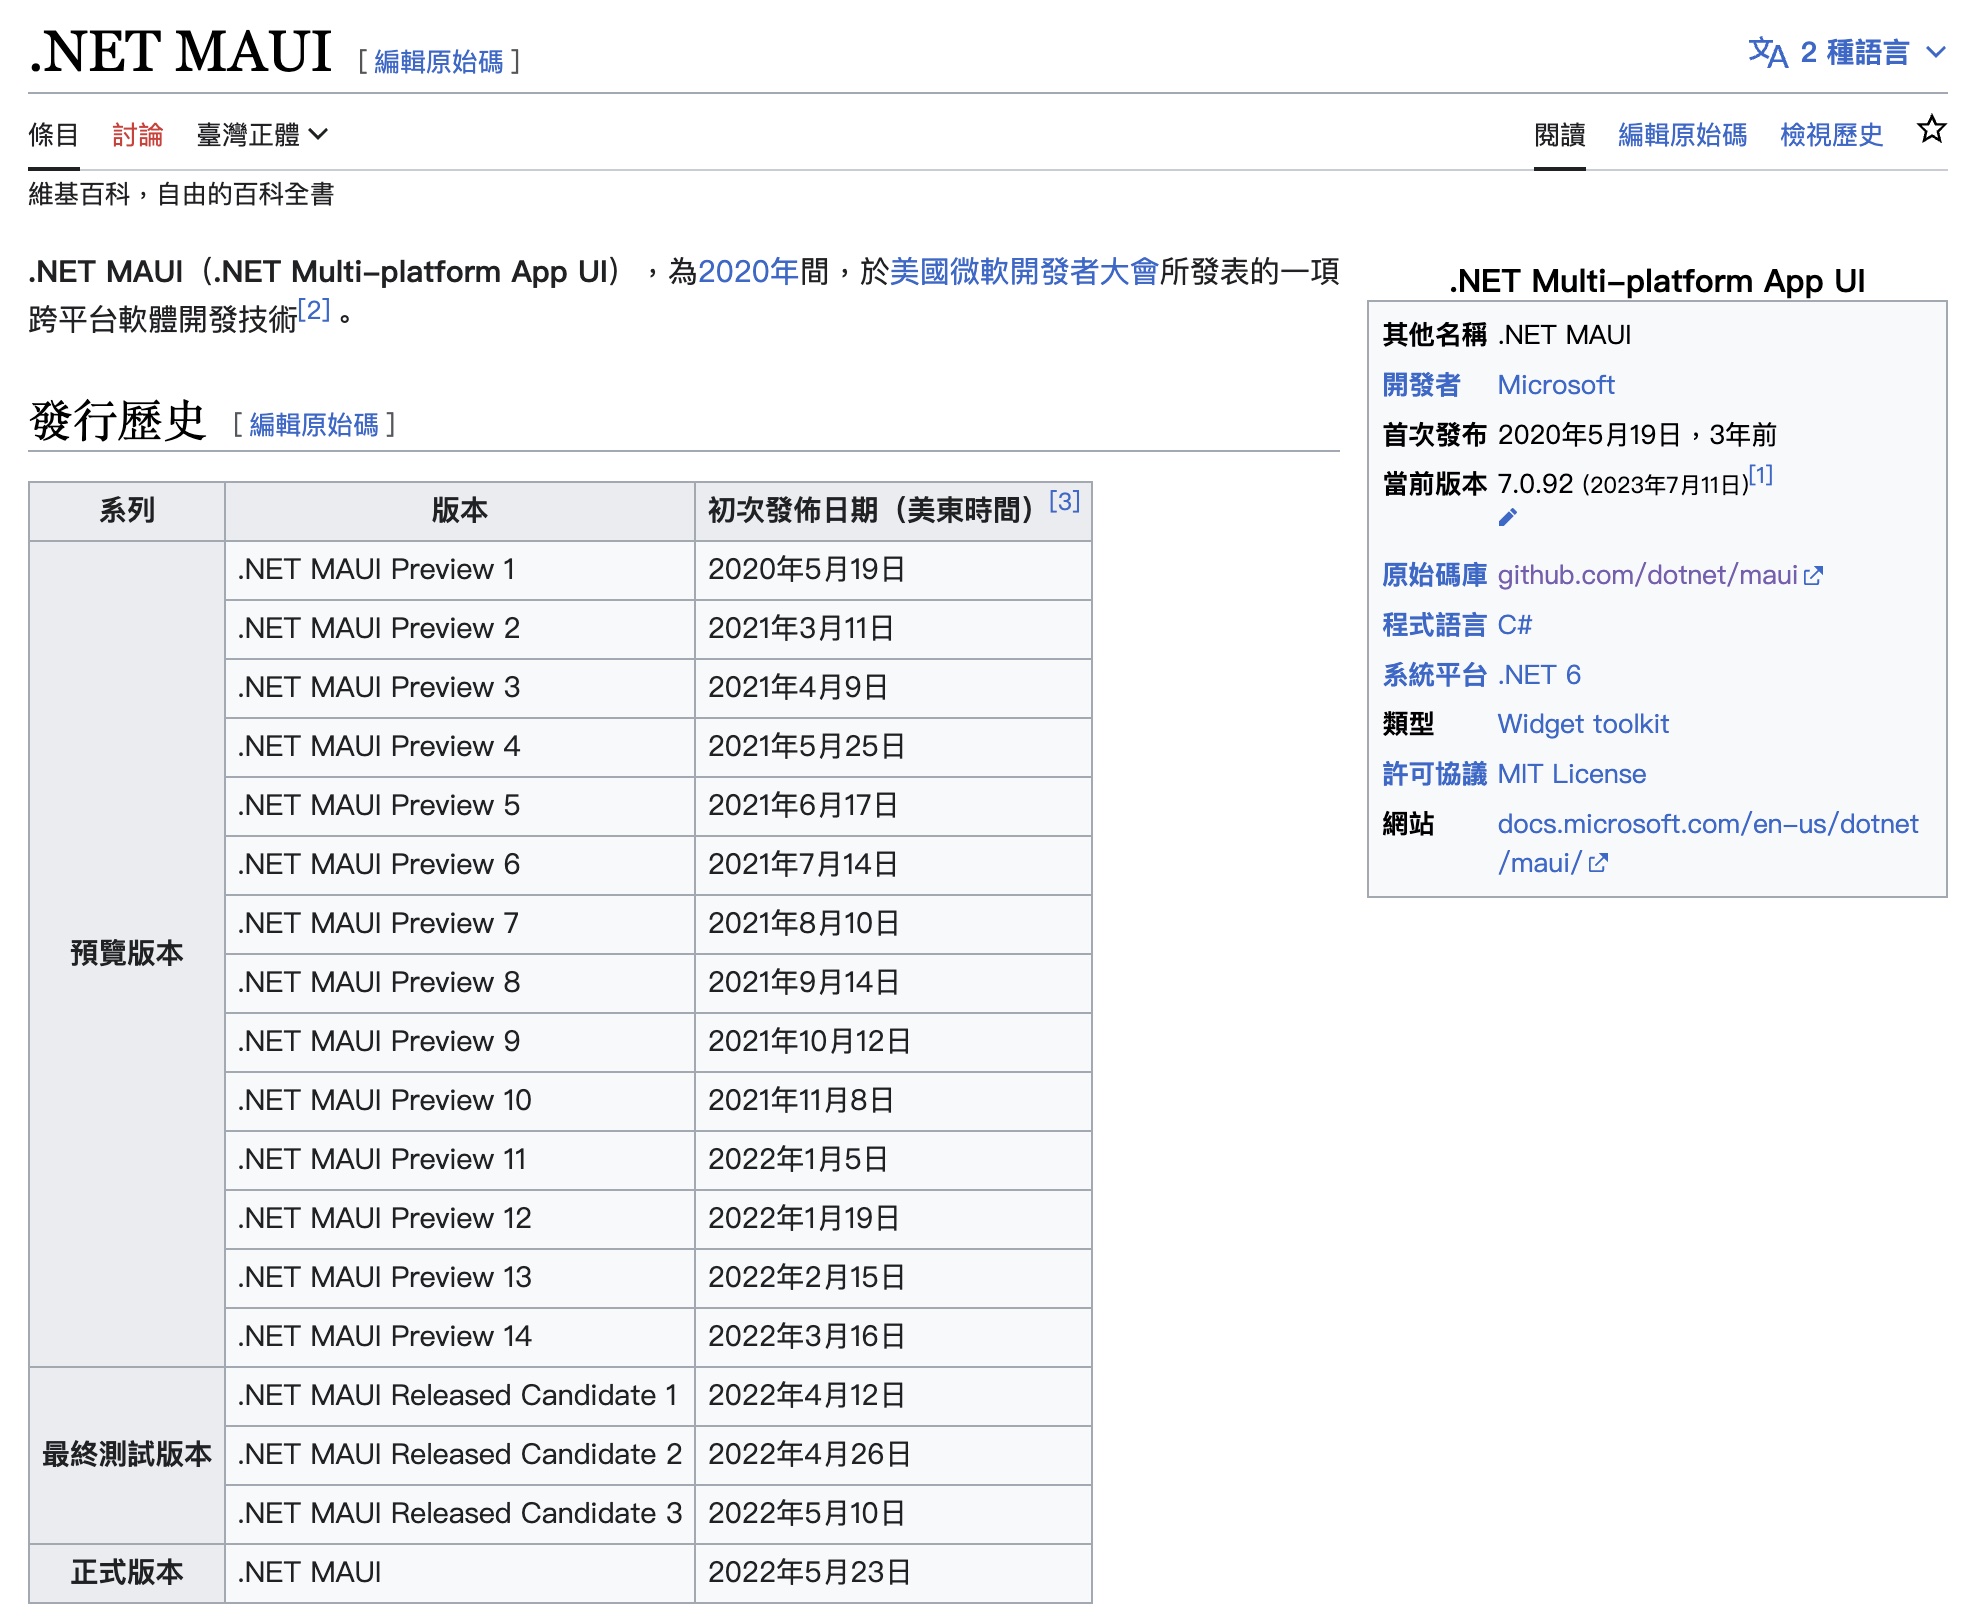Click the .NET MAUI Preview 14 cell
Viewport: 1970px width, 1620px height.
(x=460, y=1337)
